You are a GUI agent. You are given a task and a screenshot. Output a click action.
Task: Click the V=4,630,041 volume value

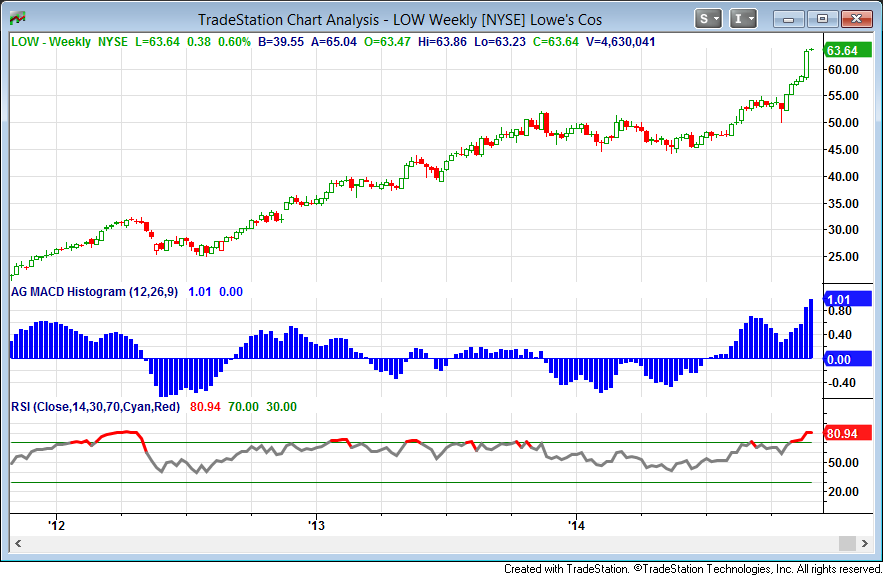click(620, 42)
